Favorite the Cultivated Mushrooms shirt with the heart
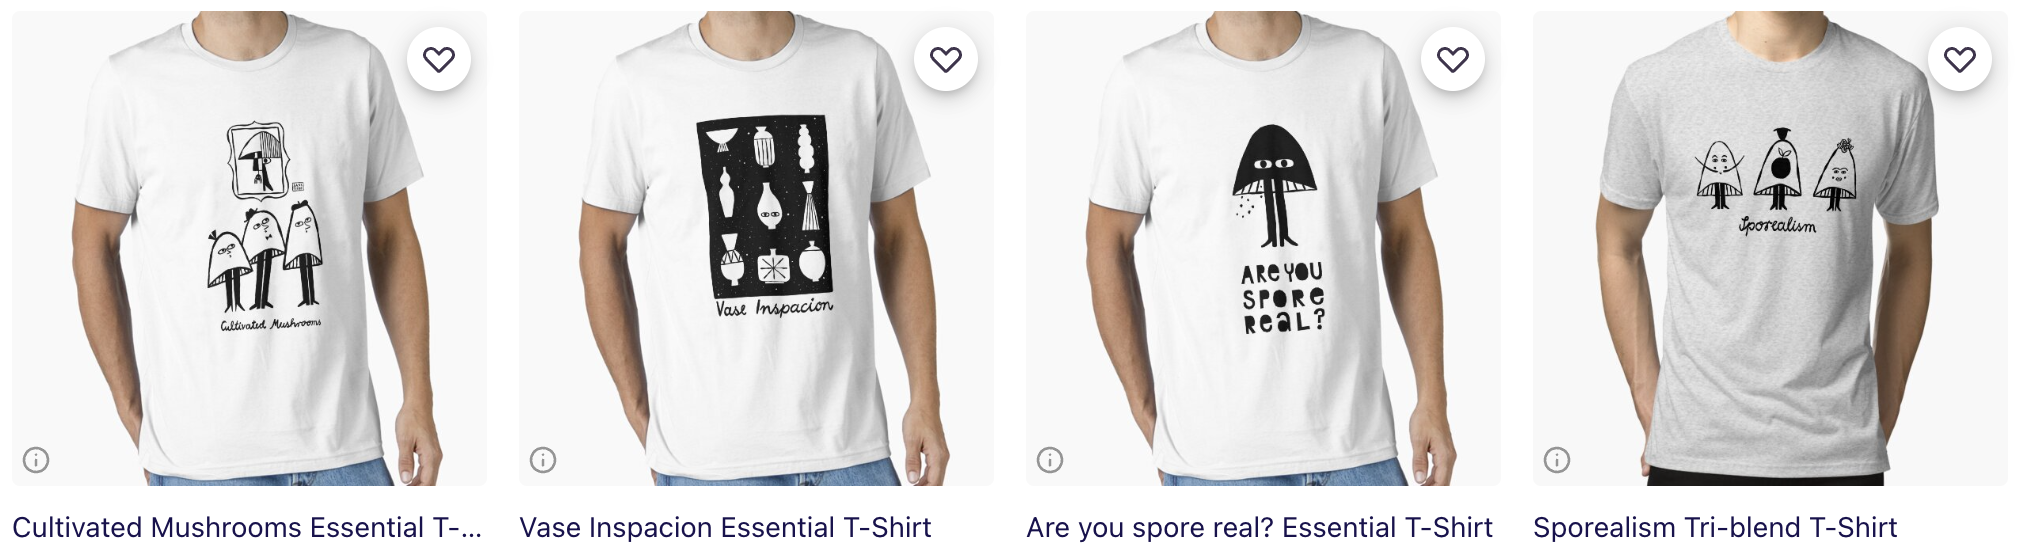Viewport: 2020px width, 556px height. [x=439, y=60]
